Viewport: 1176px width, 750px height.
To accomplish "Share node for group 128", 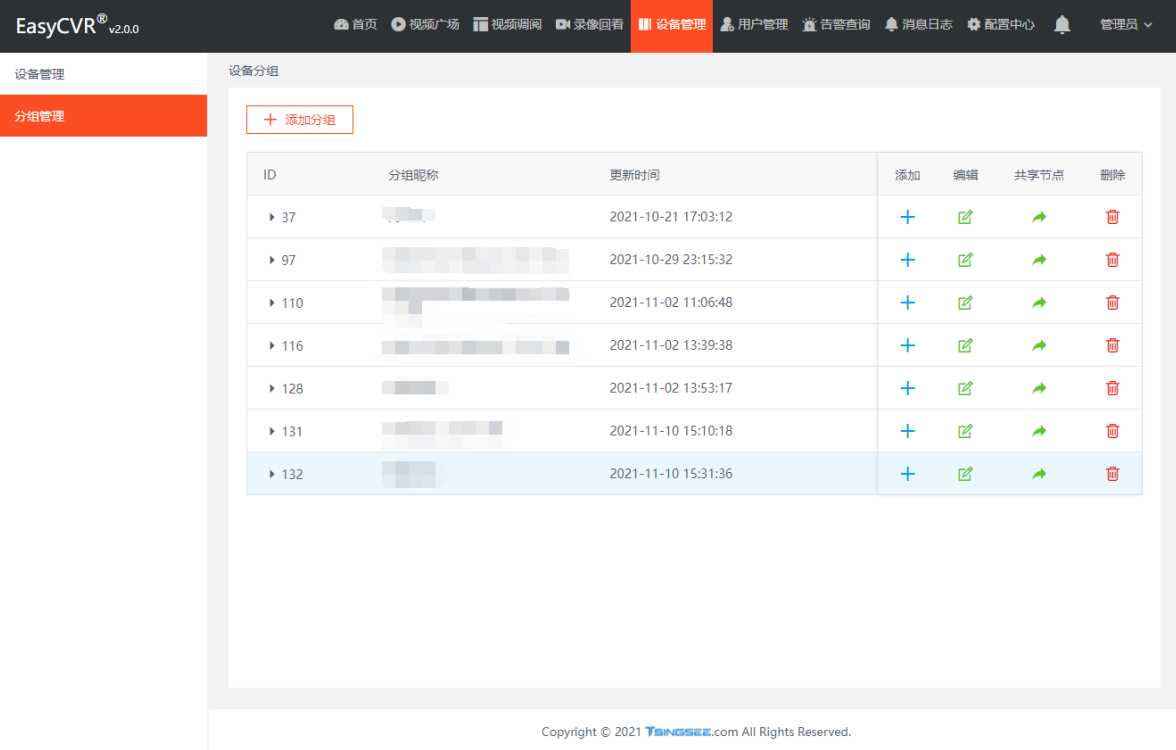I will [x=1039, y=388].
